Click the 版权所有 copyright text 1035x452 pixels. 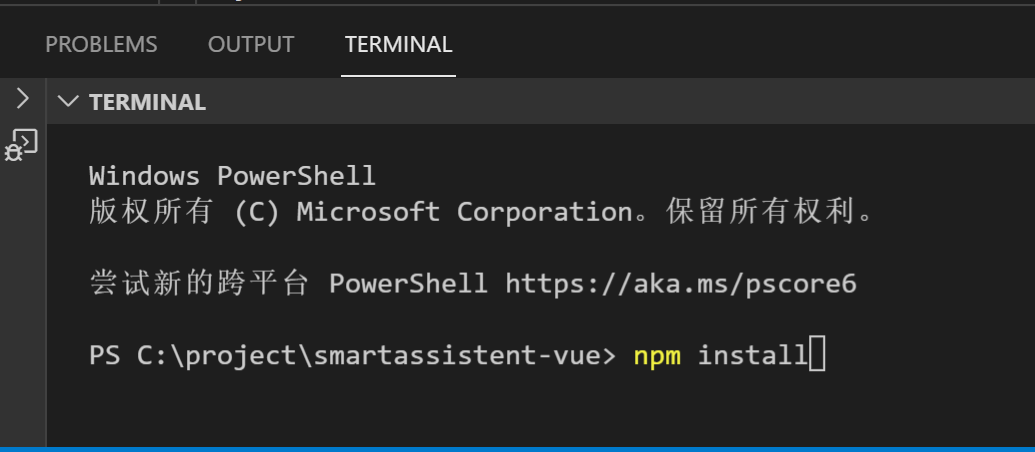click(151, 212)
